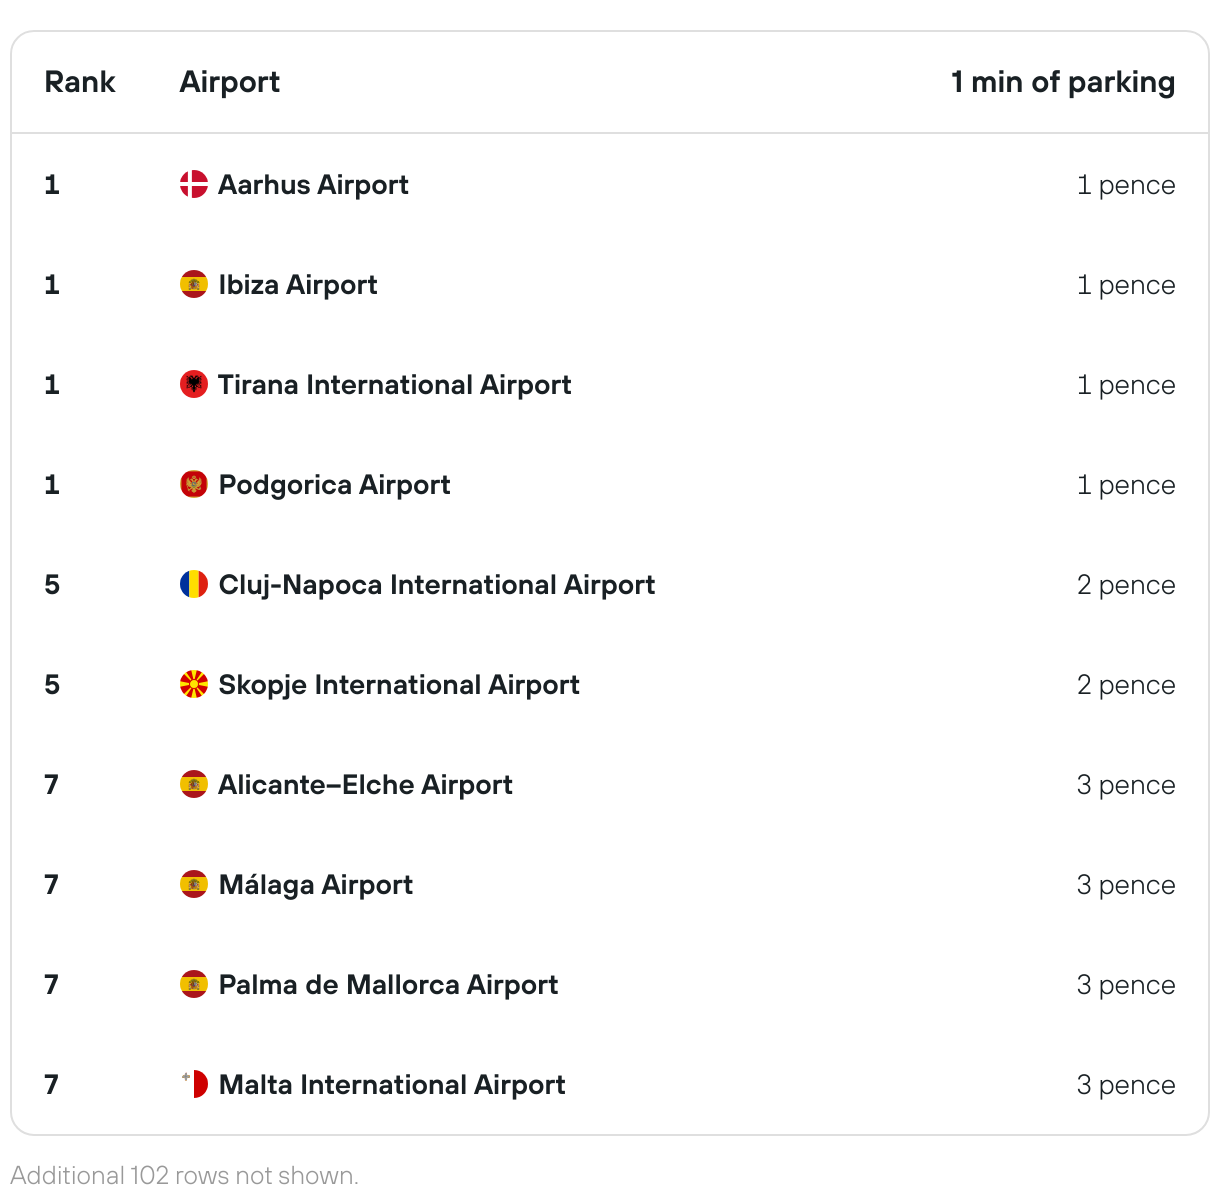Screen dimensions: 1220x1202
Task: Click the 1 min of parking header
Action: pyautogui.click(x=1062, y=82)
